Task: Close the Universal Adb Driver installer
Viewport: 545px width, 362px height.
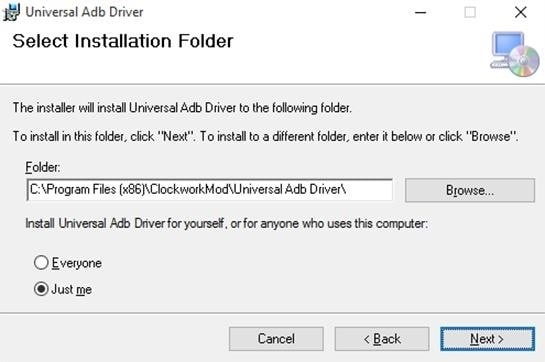Action: tap(521, 13)
